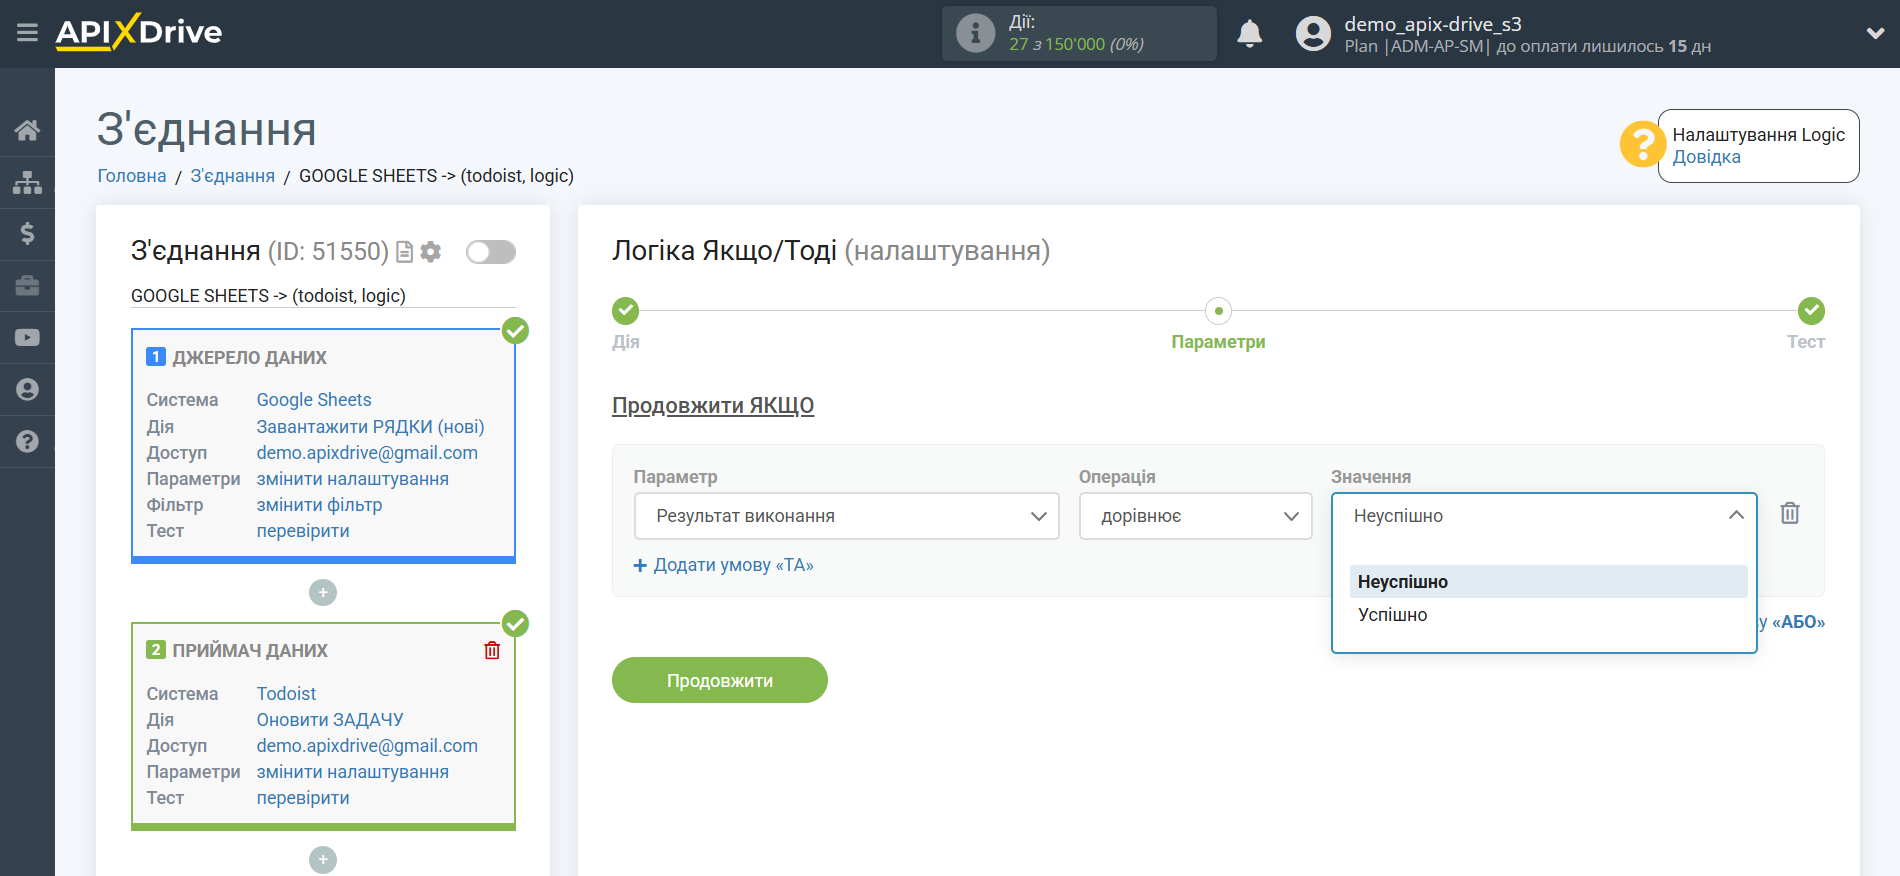Go to Головна breadcrumb

tap(132, 176)
